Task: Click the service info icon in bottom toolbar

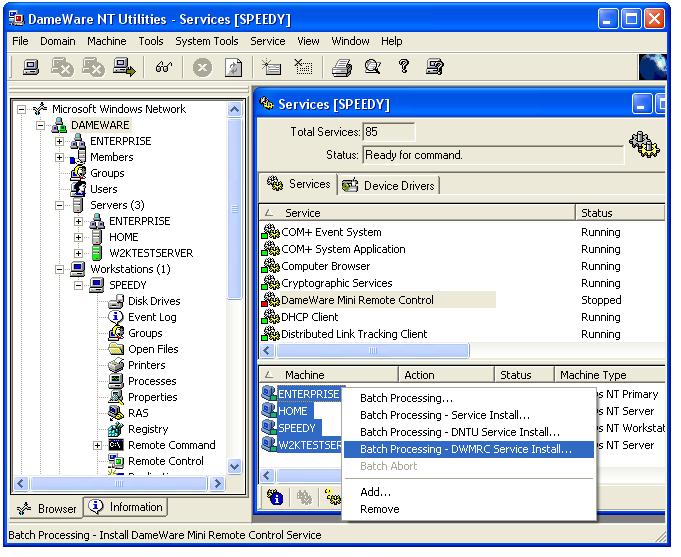Action: 275,497
